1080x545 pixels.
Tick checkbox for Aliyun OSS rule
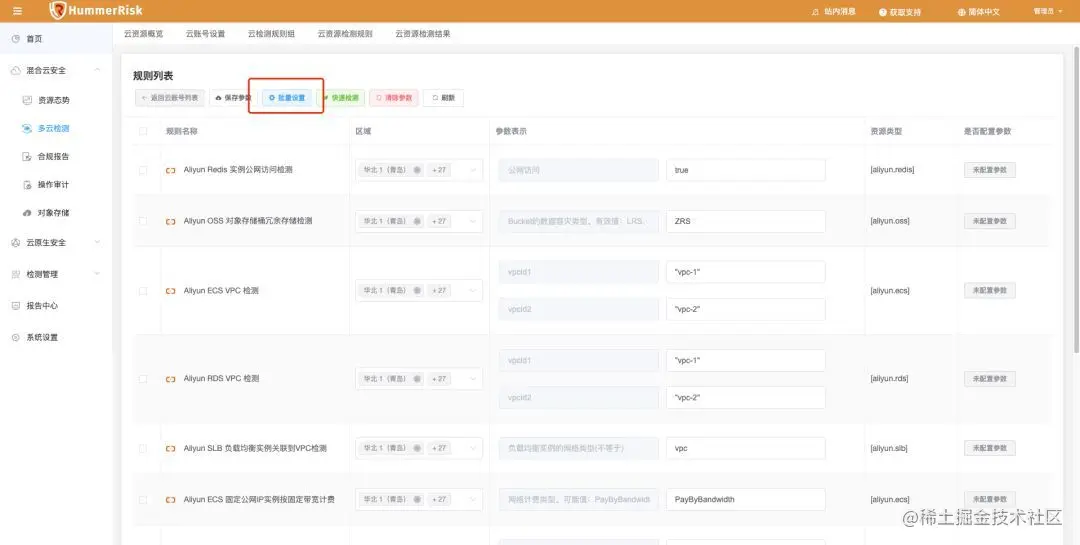point(143,221)
